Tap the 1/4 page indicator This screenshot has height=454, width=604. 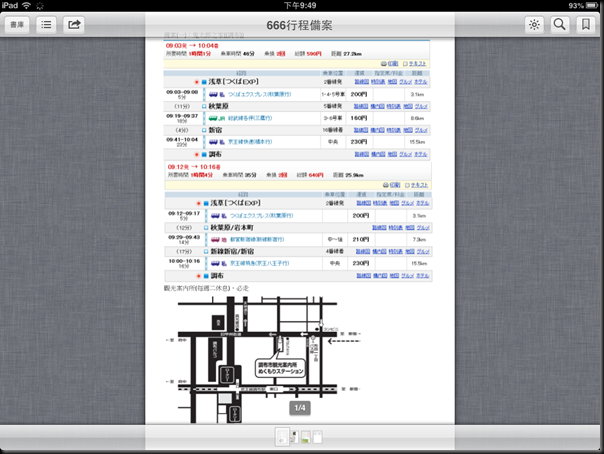tap(300, 408)
